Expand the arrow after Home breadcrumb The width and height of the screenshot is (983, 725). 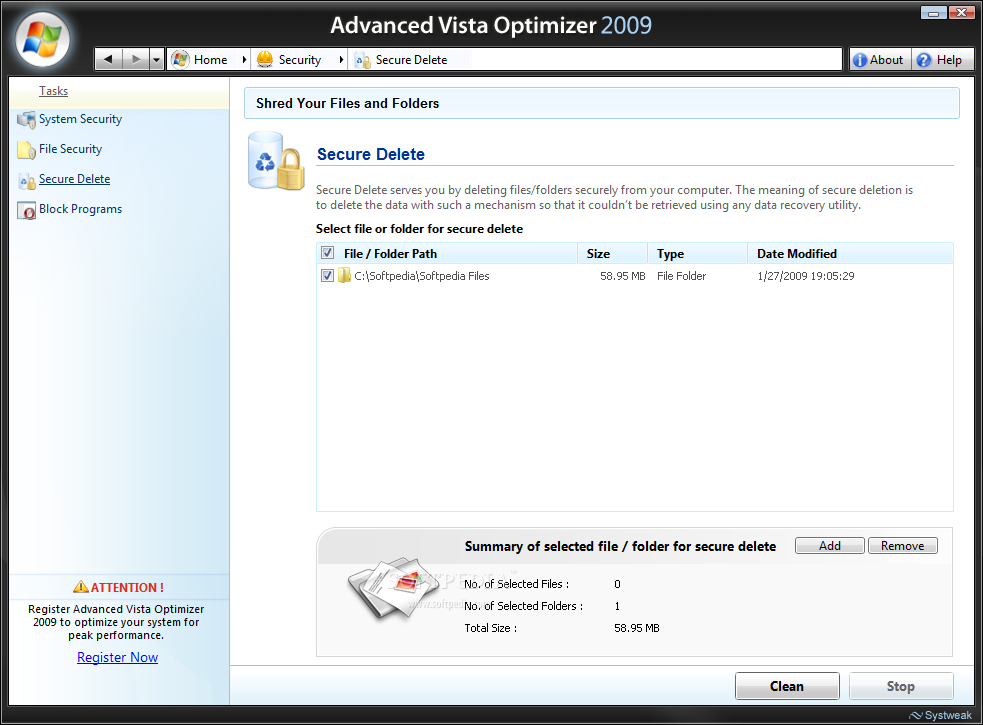coord(244,60)
